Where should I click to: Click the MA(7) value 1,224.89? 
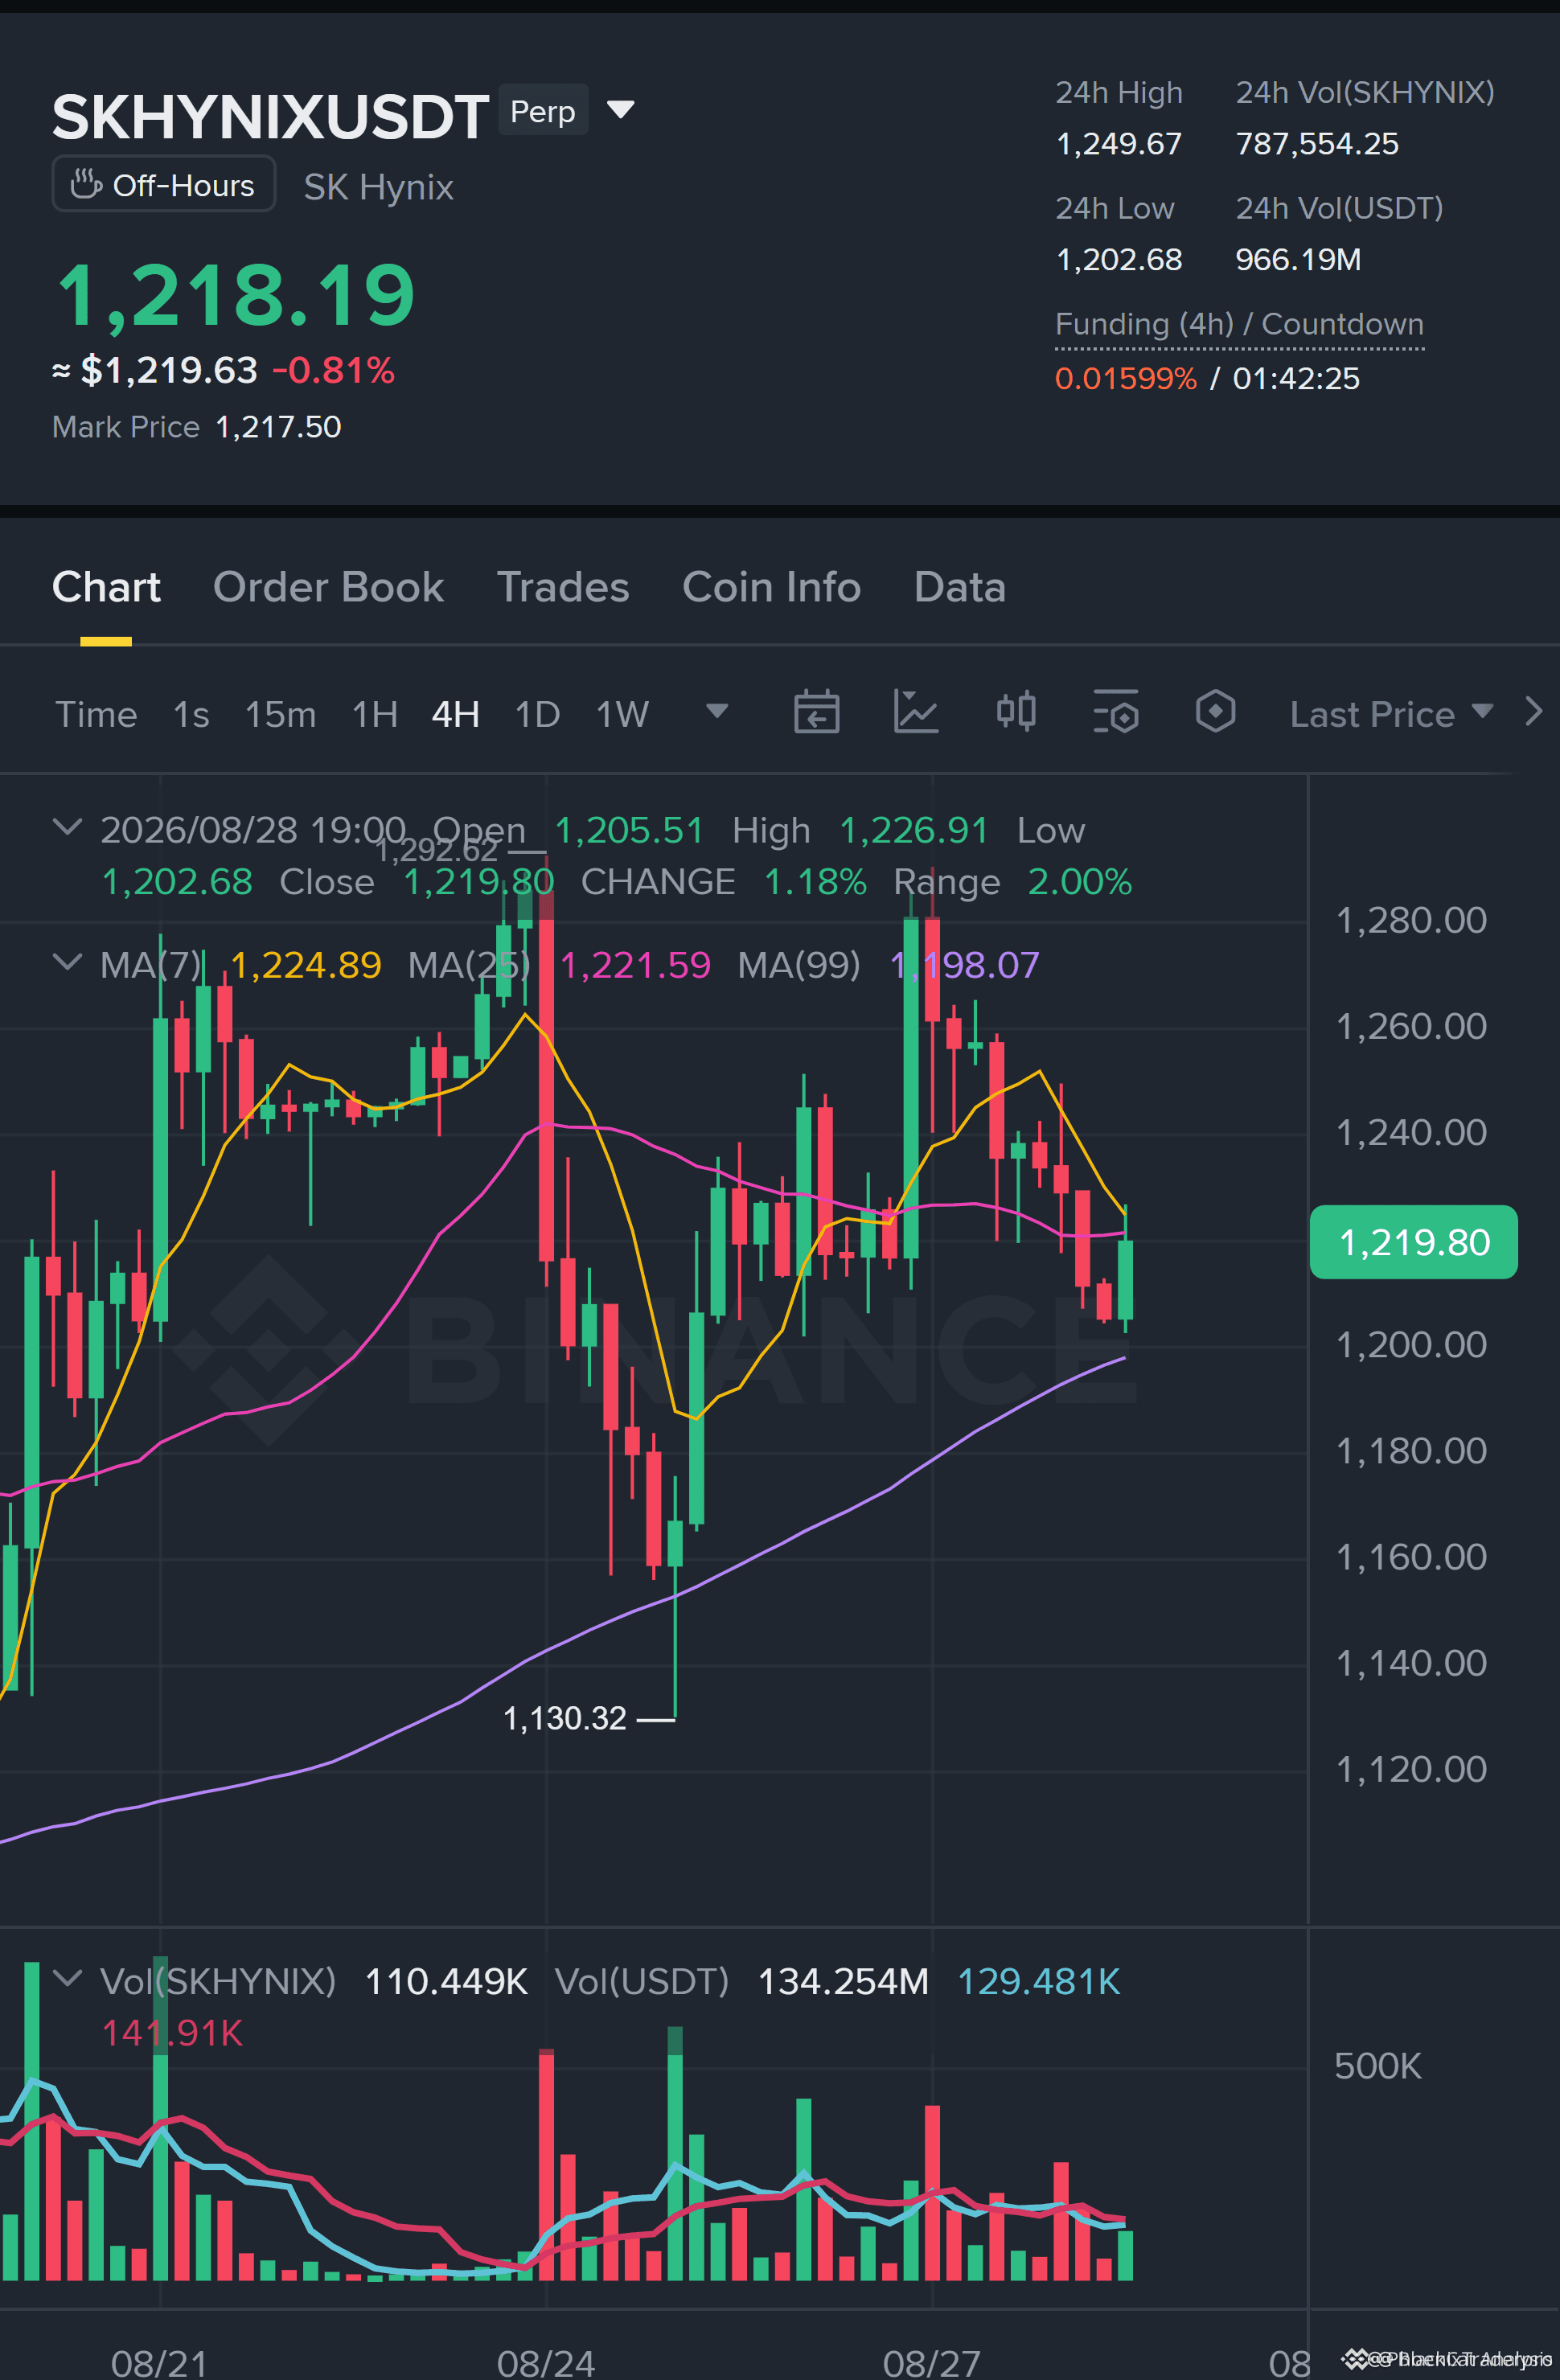point(306,965)
